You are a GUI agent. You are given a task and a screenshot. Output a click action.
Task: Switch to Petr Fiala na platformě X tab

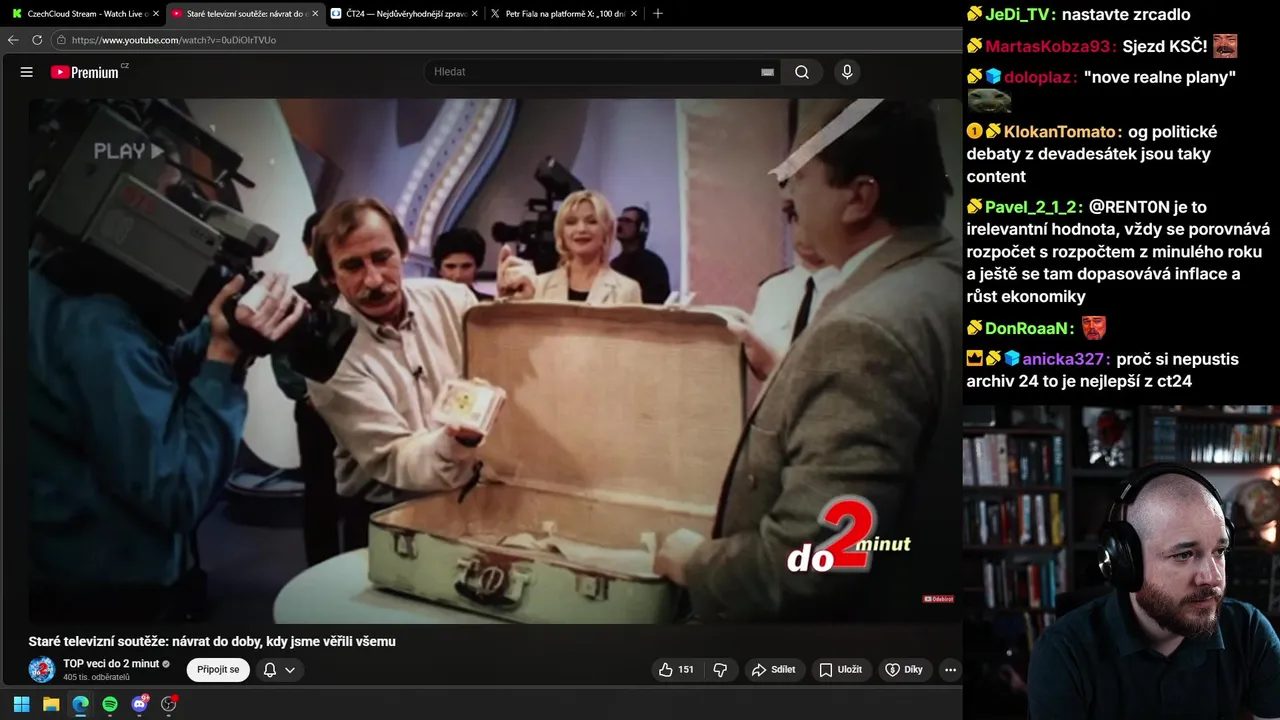click(x=562, y=14)
